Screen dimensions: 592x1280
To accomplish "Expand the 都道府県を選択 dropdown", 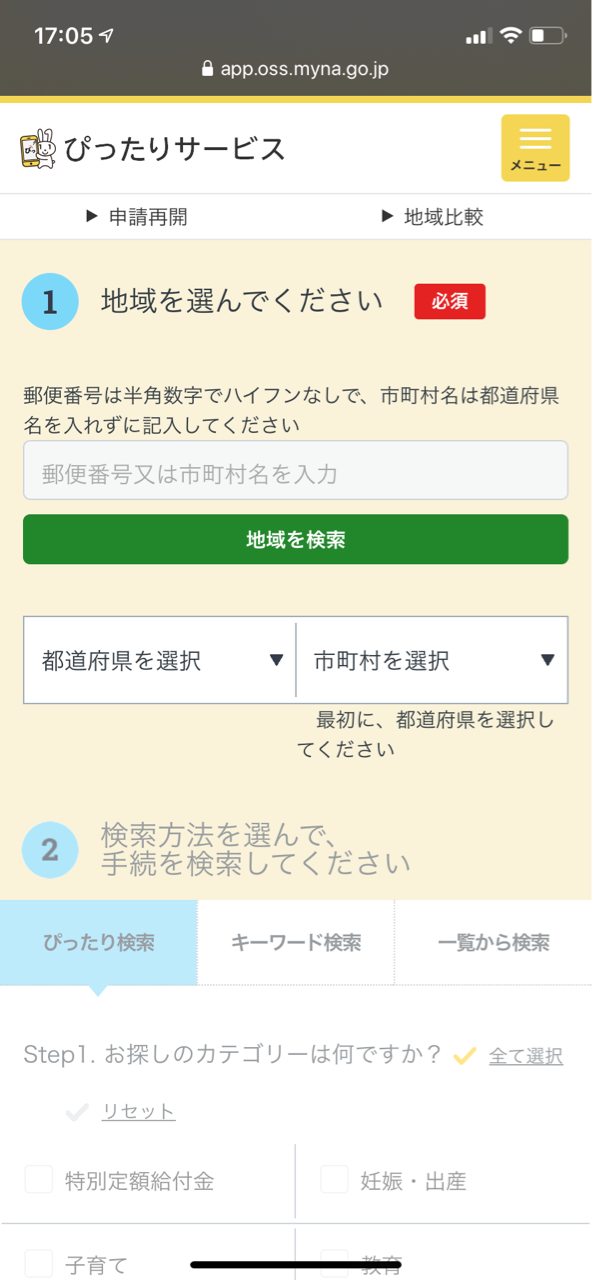I will (x=160, y=660).
